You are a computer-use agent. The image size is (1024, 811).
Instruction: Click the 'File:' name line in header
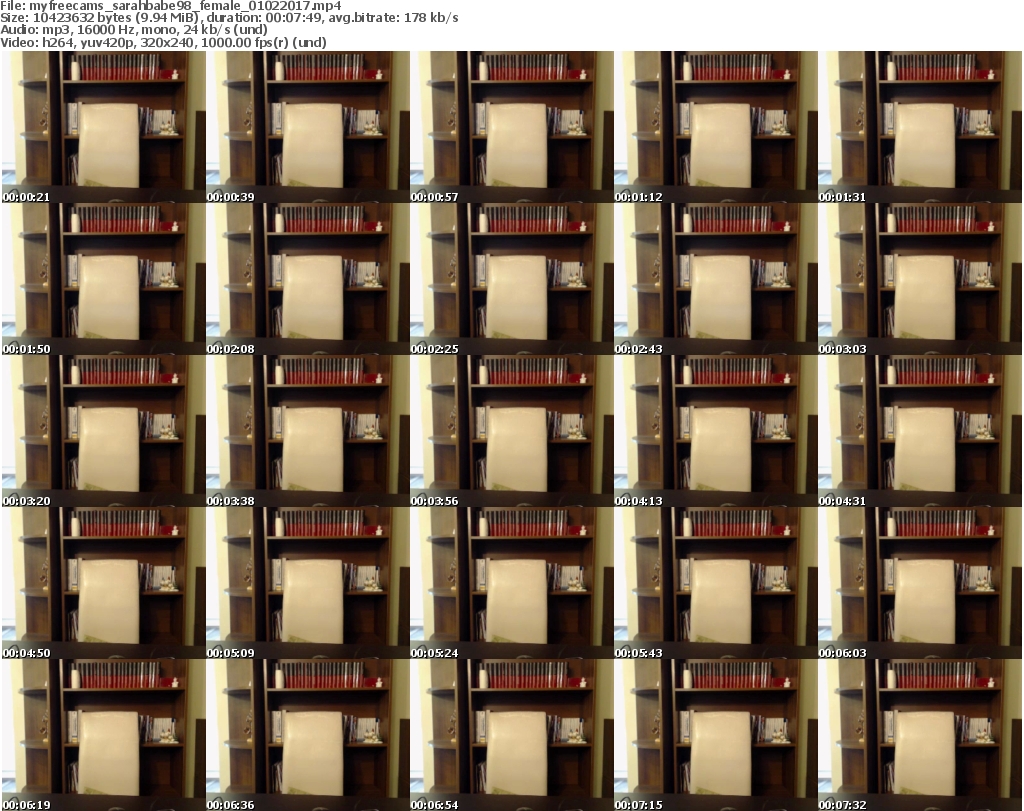(x=170, y=6)
